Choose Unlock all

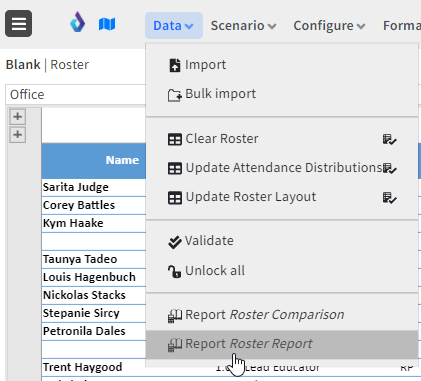pos(282,271)
